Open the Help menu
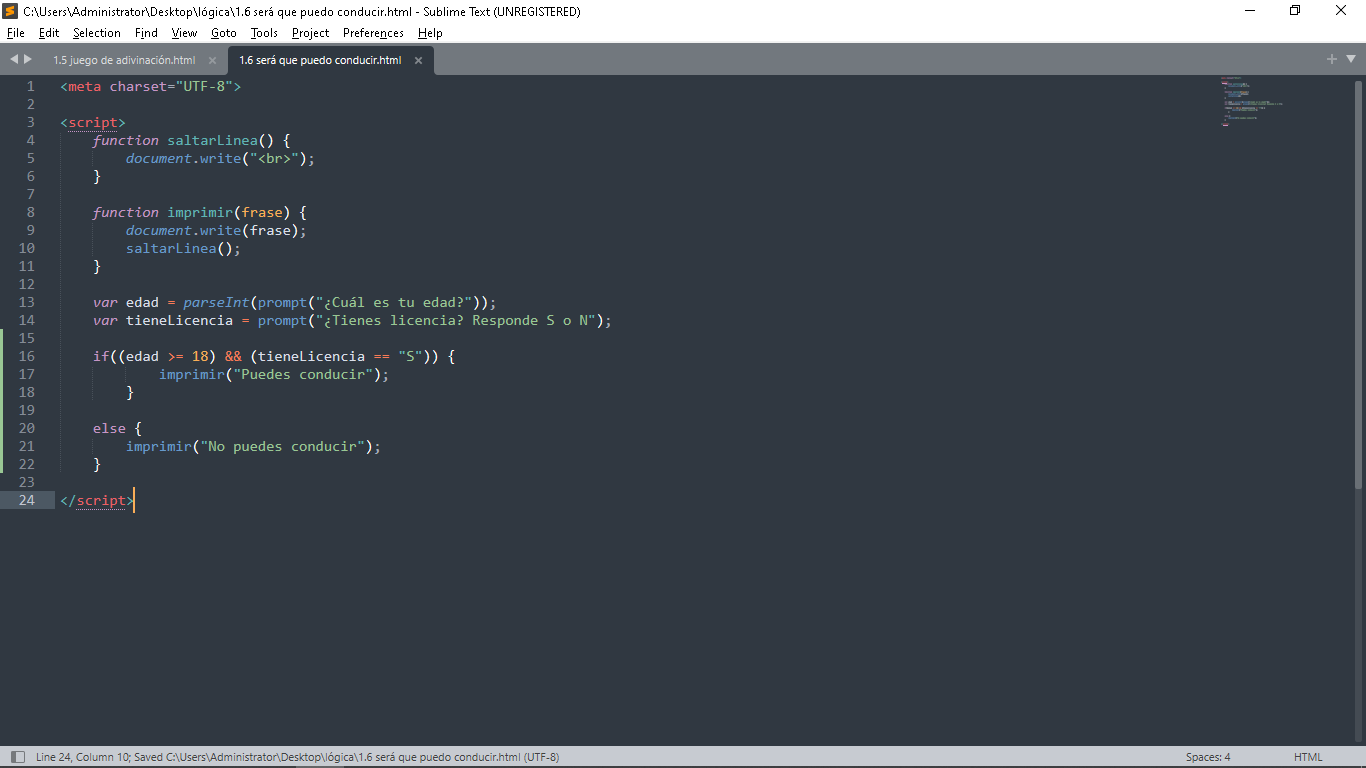Viewport: 1366px width, 768px height. point(430,33)
